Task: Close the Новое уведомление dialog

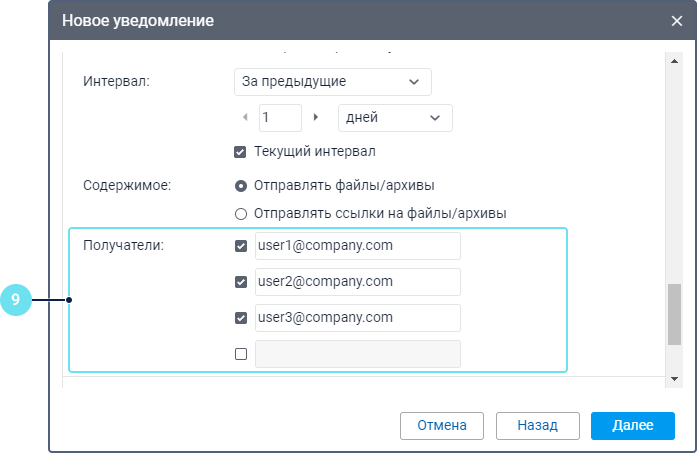Action: [676, 20]
